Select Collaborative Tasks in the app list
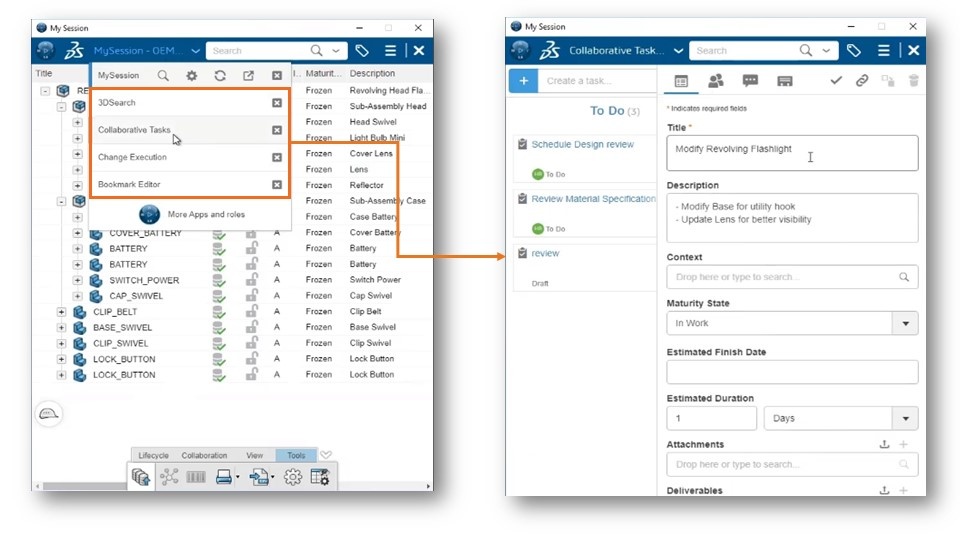The height and width of the screenshot is (540, 960). click(134, 130)
